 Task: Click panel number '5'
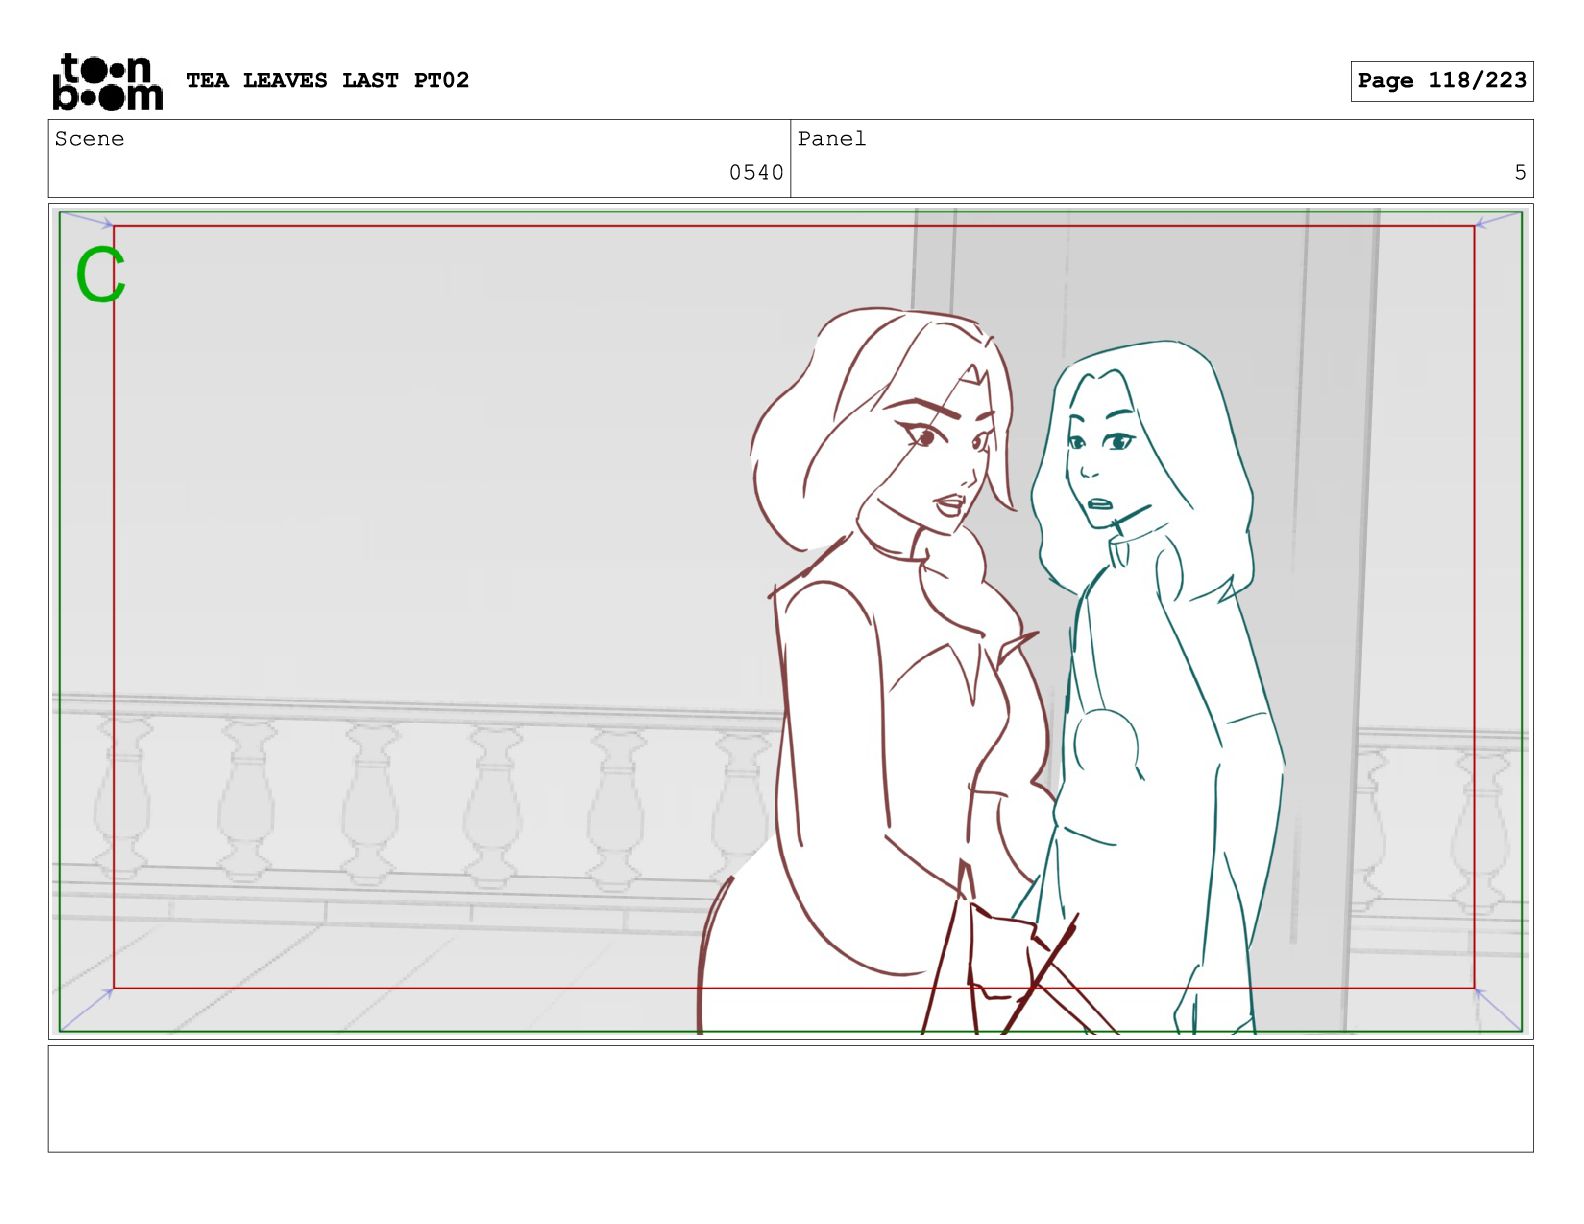[x=1520, y=173]
